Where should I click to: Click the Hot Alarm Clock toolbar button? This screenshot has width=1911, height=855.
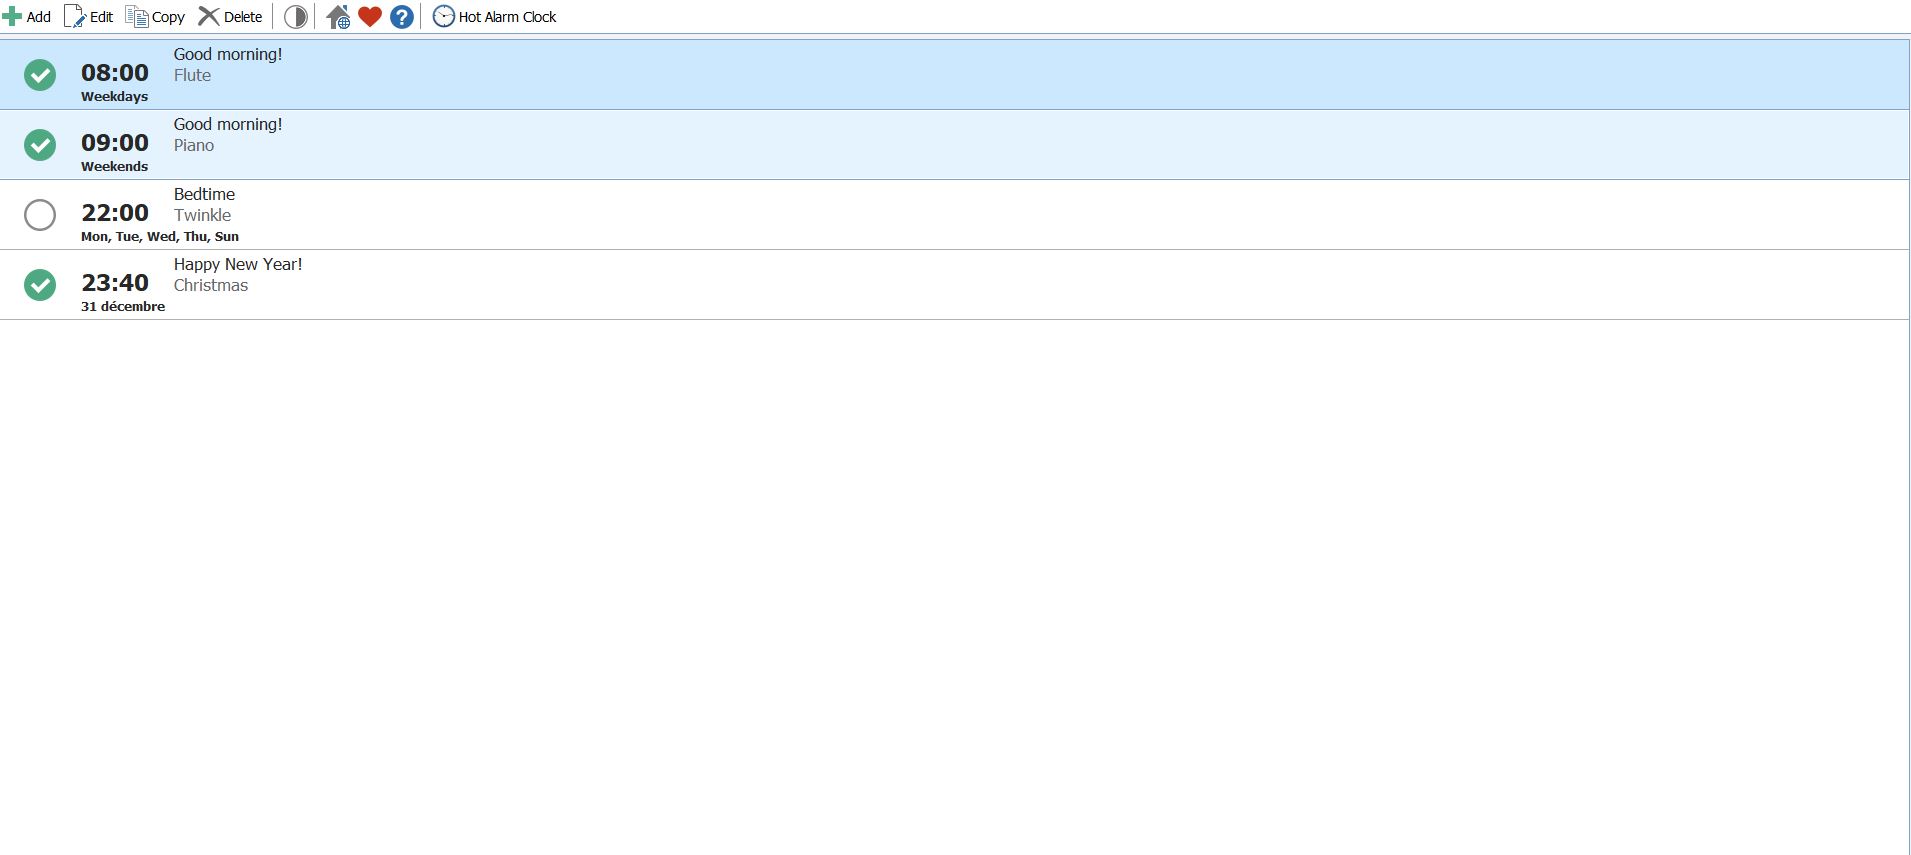(x=495, y=17)
